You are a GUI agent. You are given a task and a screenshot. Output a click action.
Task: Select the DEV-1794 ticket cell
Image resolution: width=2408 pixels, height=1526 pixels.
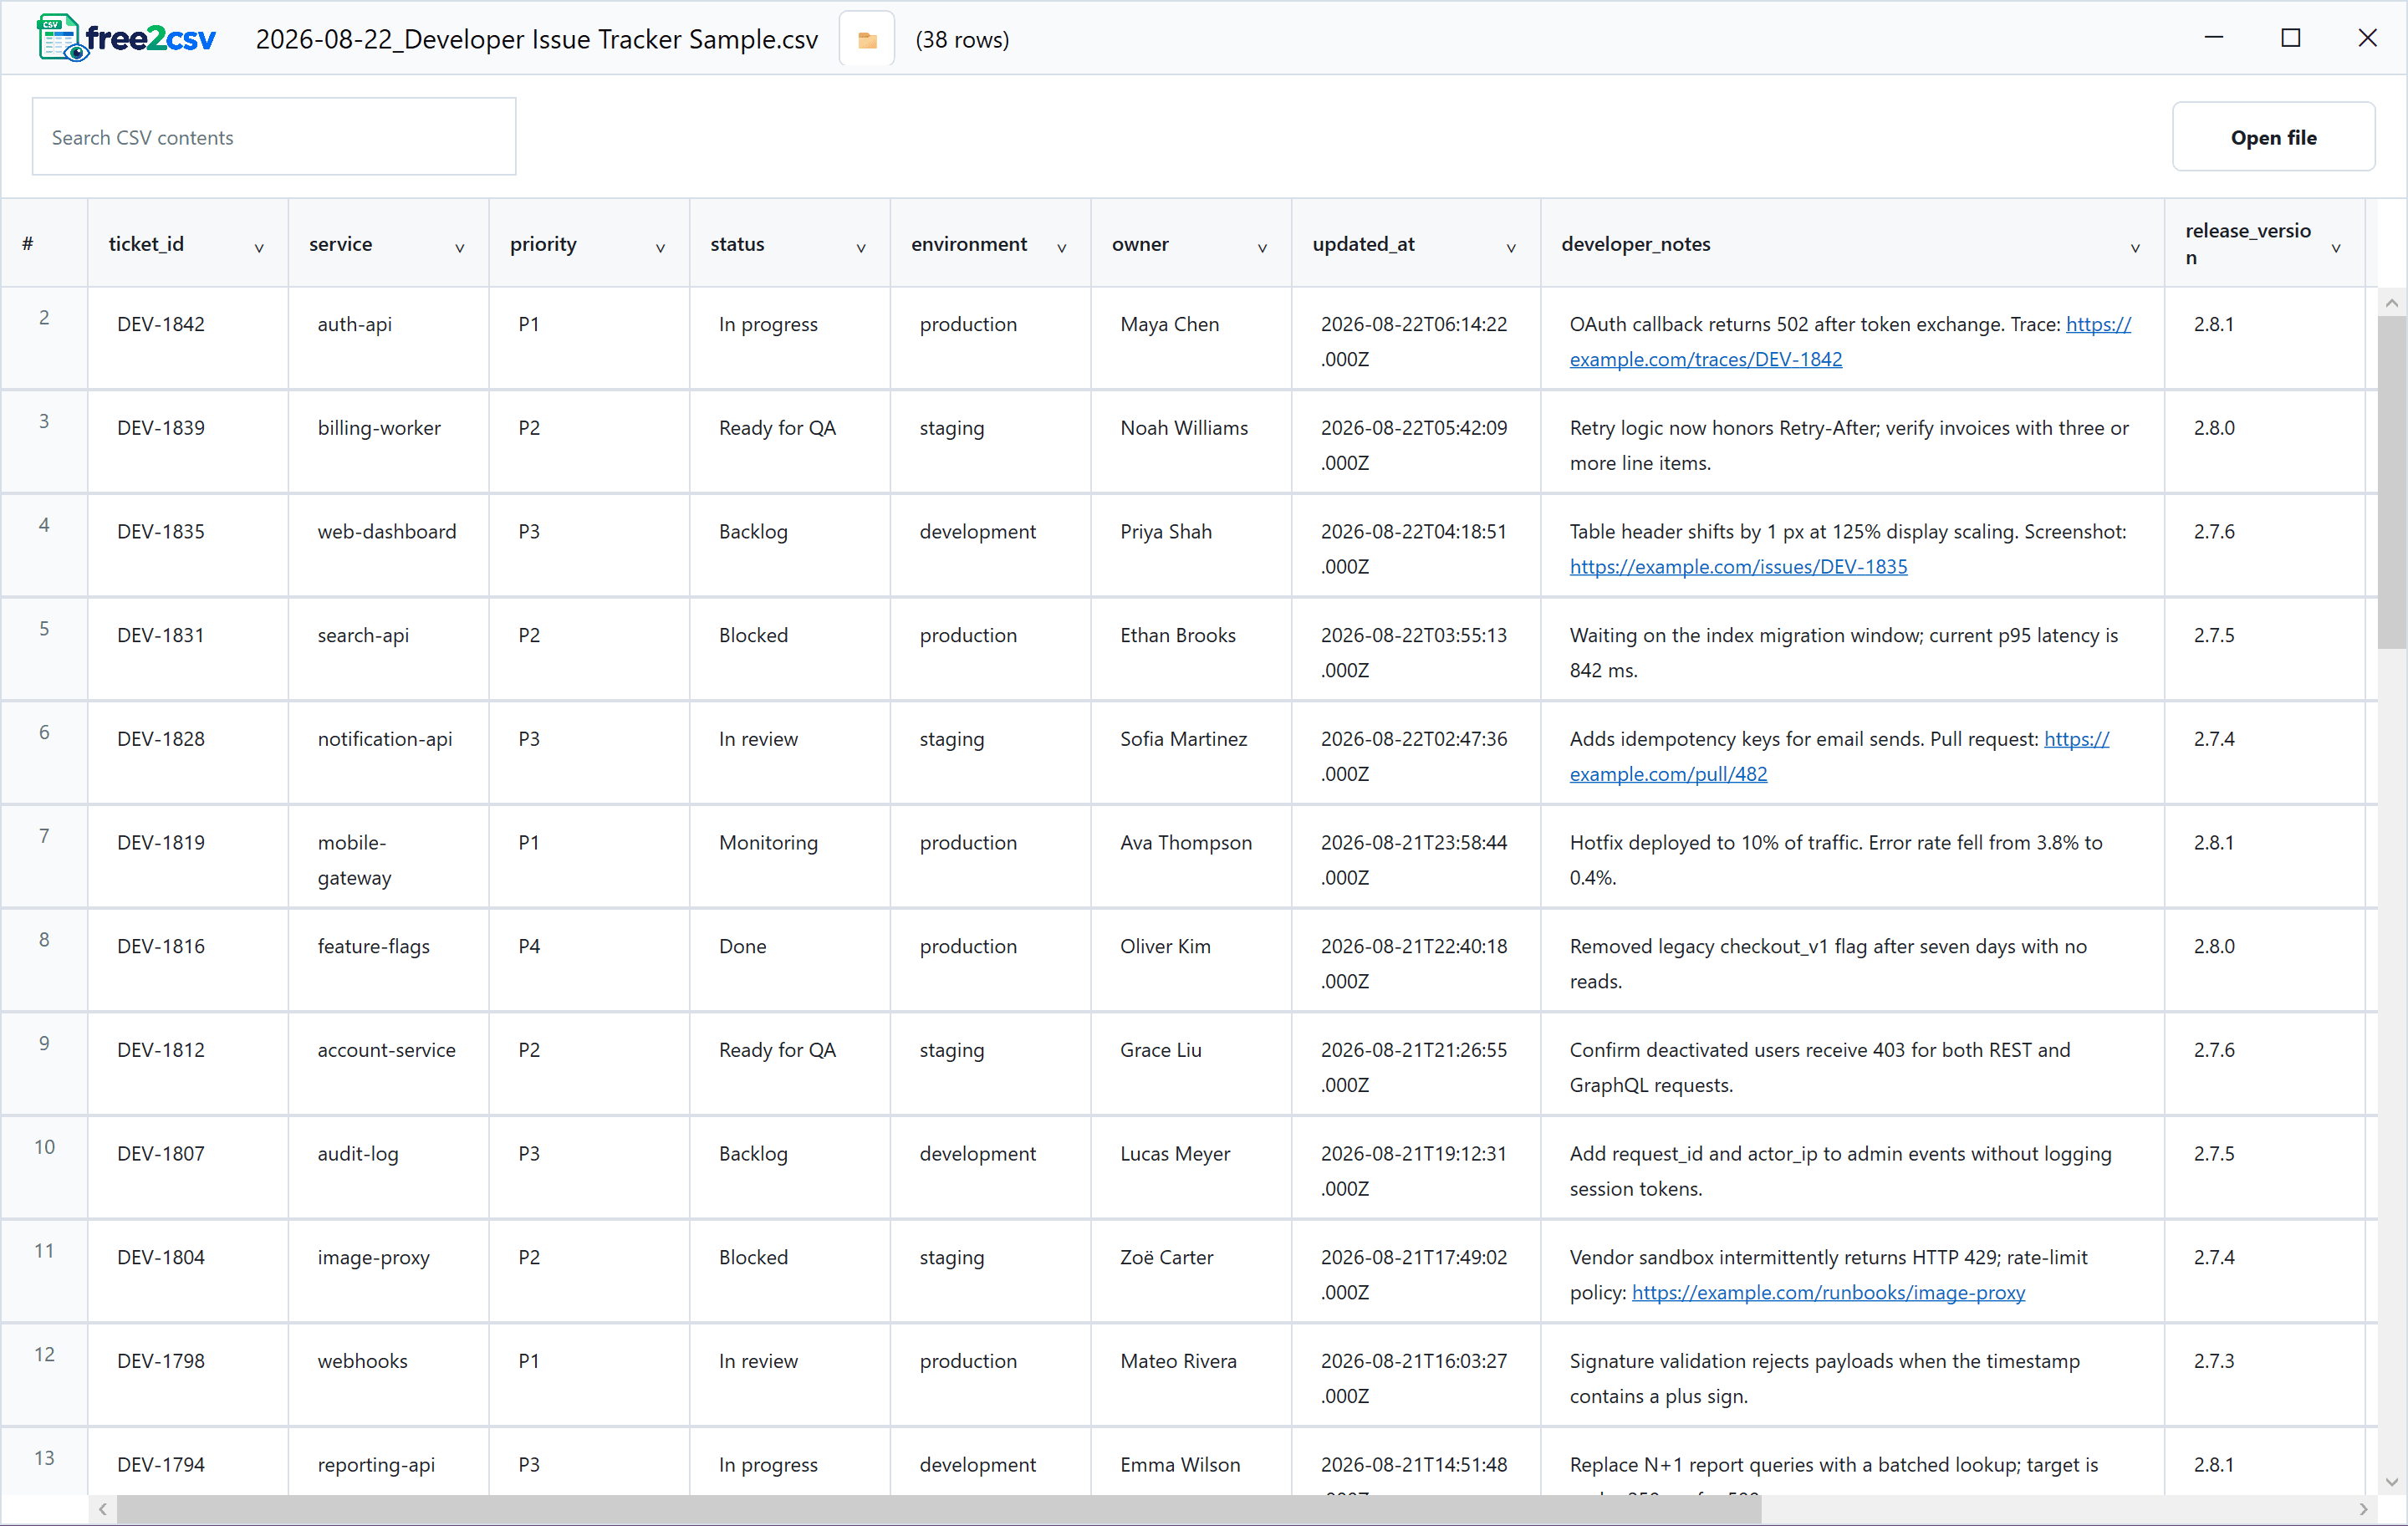point(188,1462)
